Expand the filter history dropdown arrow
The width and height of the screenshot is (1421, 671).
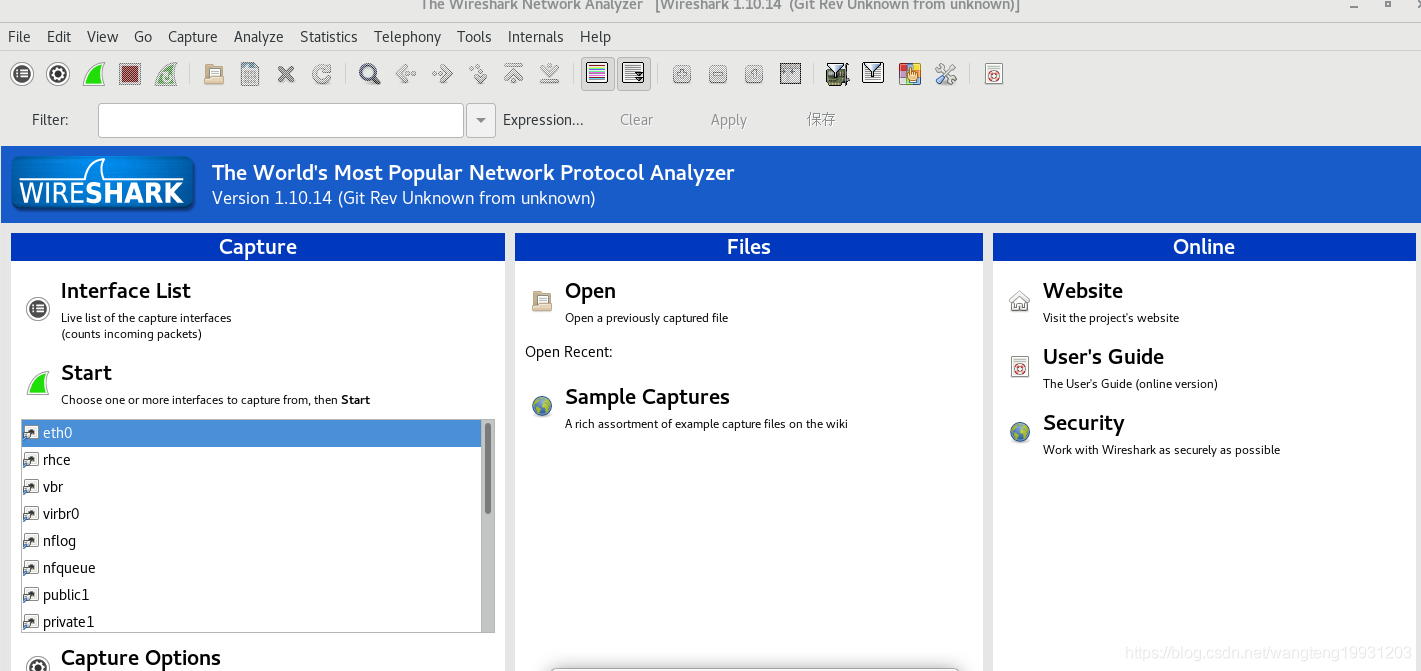[x=481, y=120]
